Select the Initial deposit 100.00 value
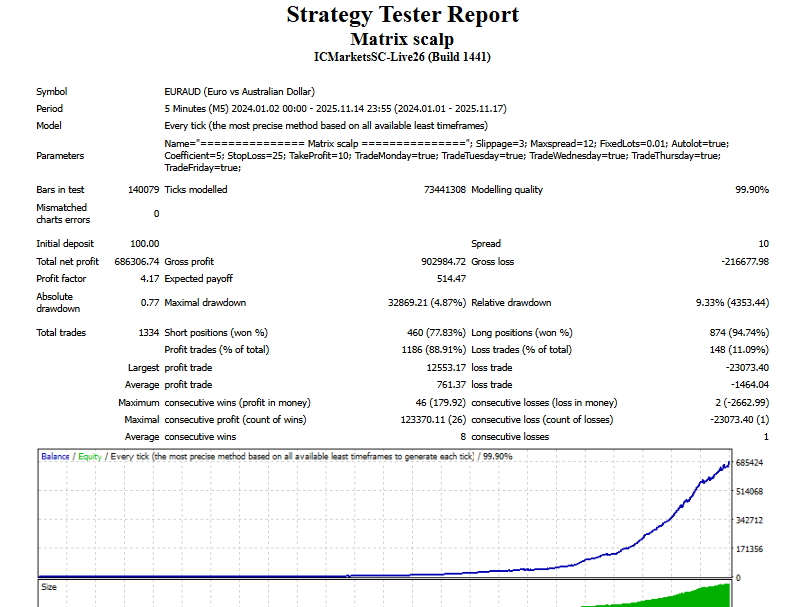Image resolution: width=808 pixels, height=607 pixels. pyautogui.click(x=144, y=243)
